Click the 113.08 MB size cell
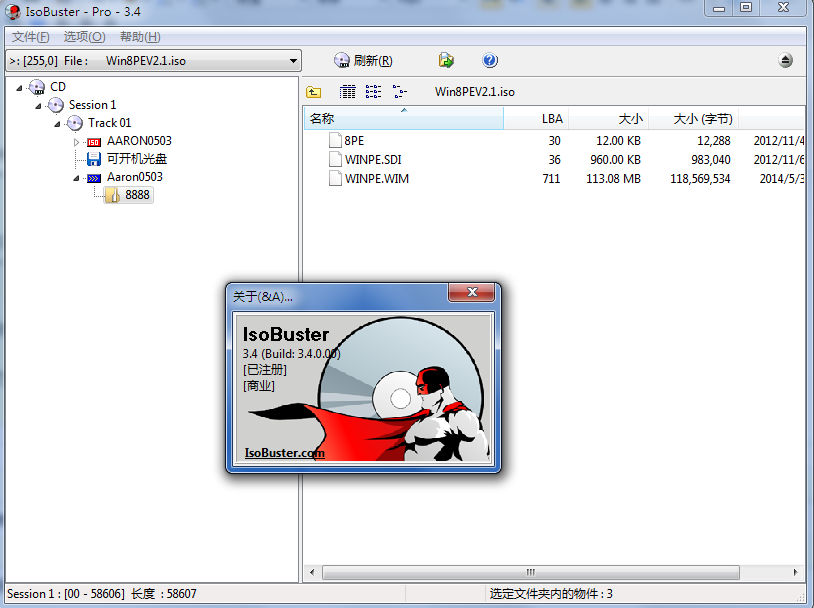The image size is (814, 608). (613, 179)
